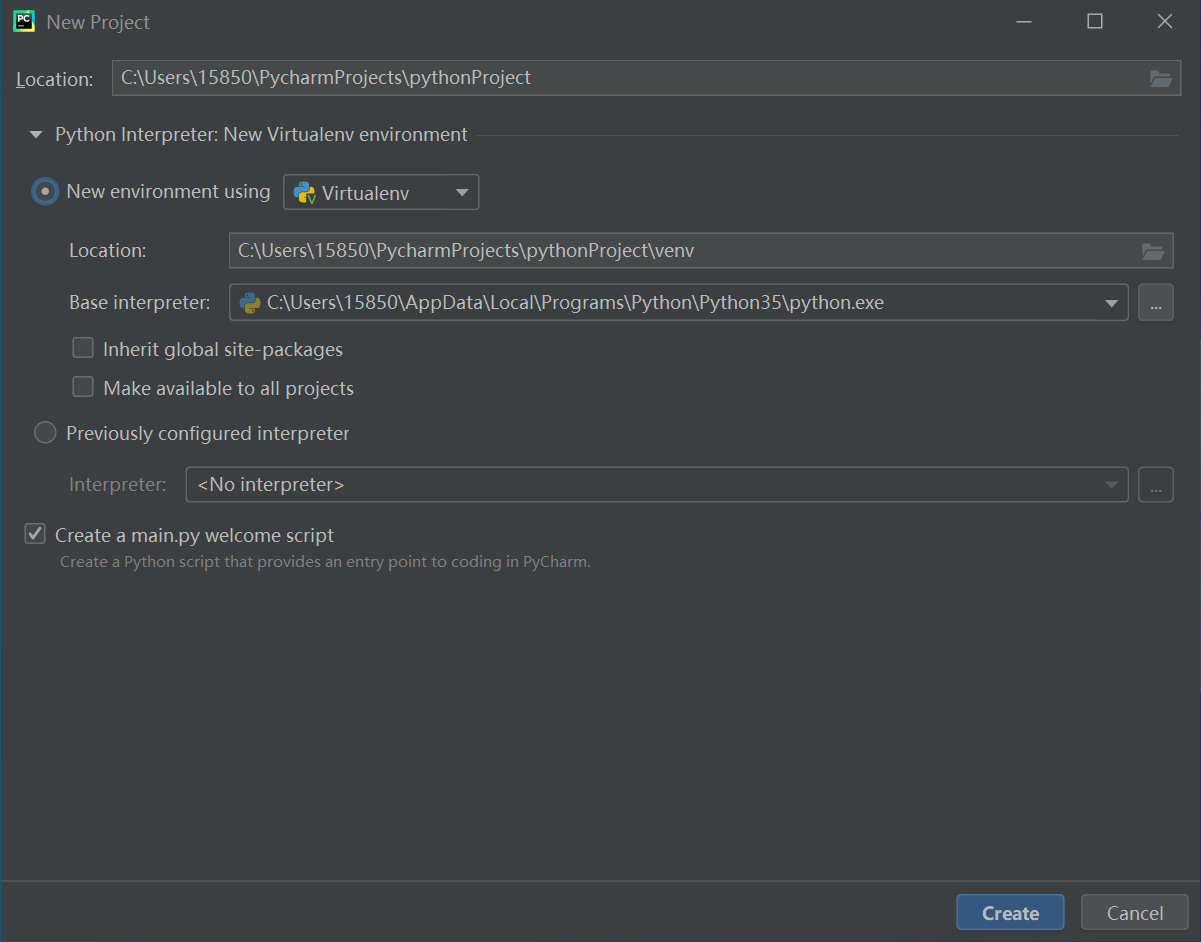Maximize the New Project window

[x=1095, y=21]
